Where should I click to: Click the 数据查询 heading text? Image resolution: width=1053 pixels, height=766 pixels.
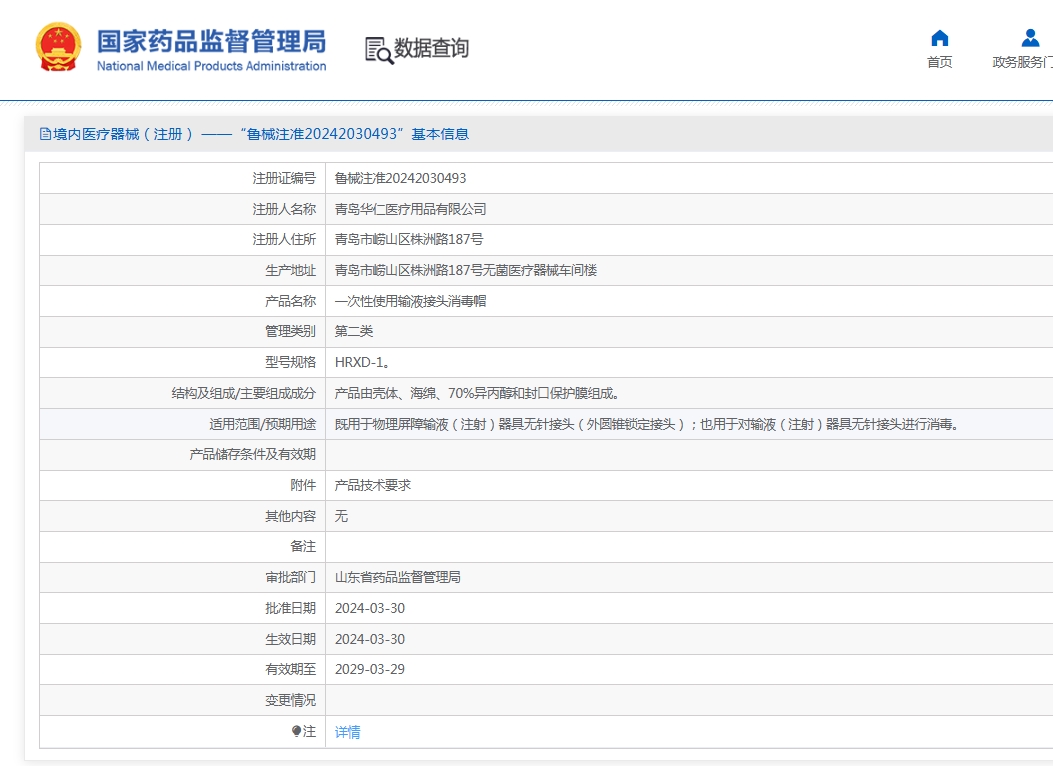click(431, 48)
